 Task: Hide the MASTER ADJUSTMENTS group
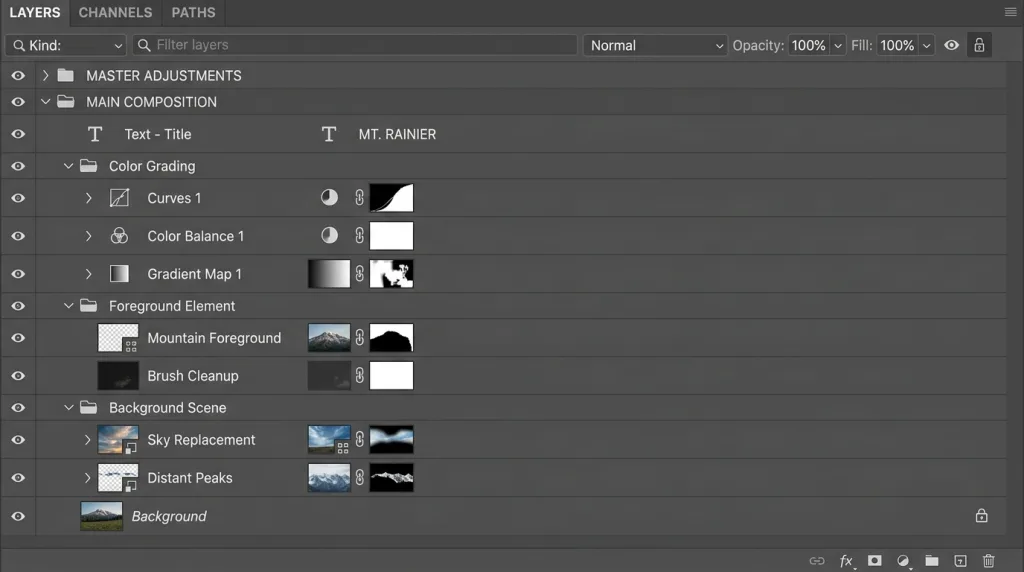coord(18,76)
